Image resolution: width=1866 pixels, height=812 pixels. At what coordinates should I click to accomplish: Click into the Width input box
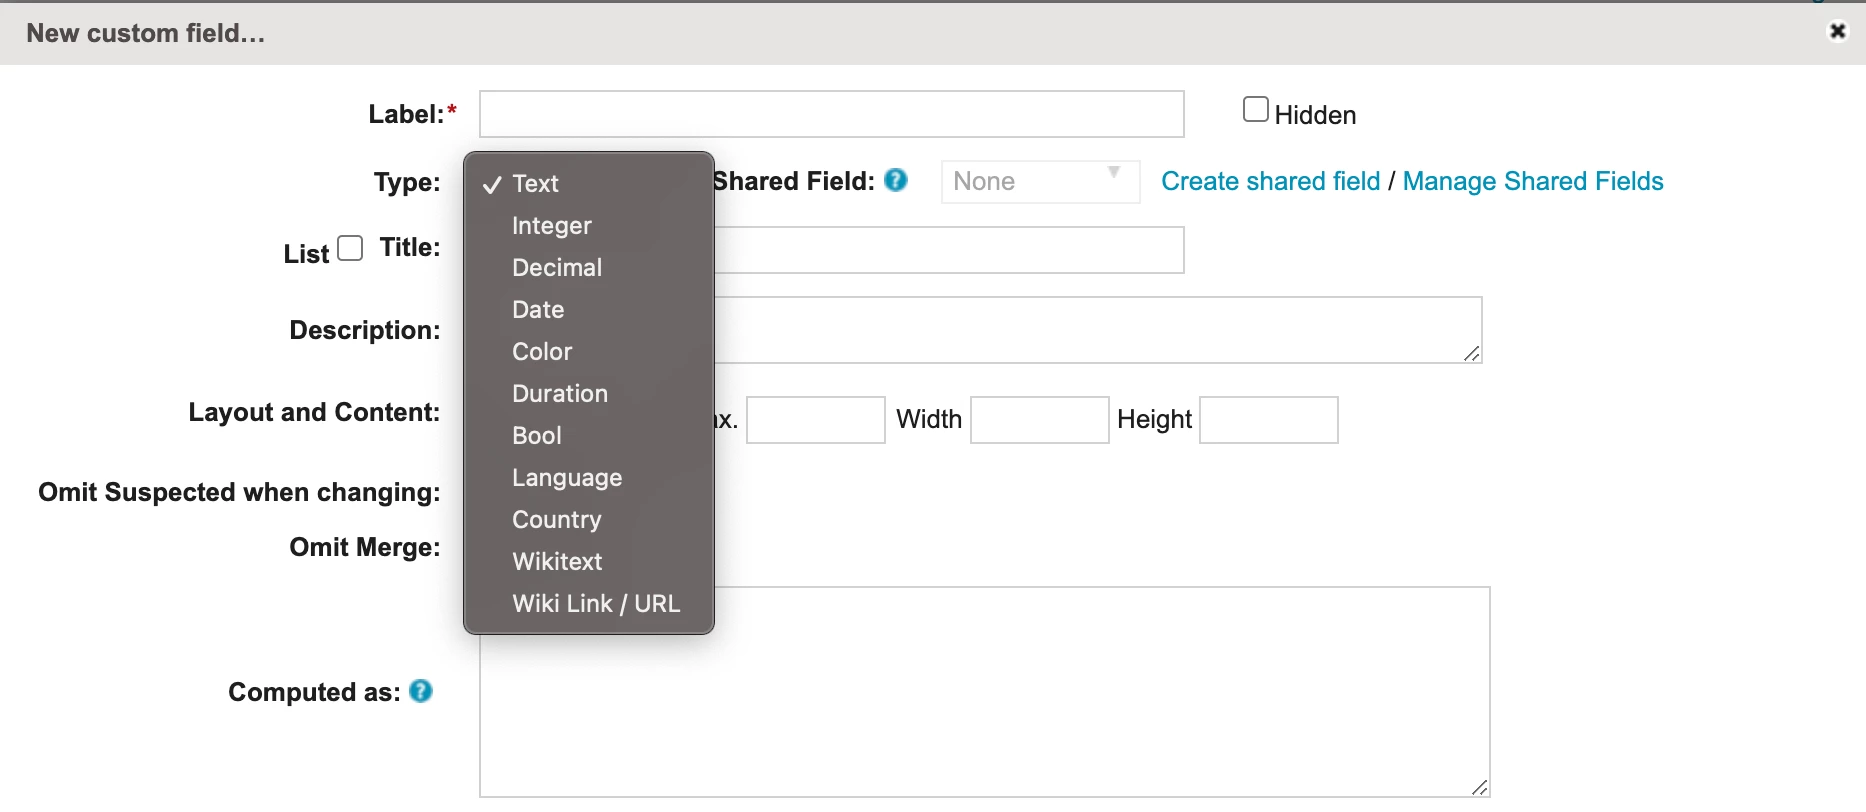point(1040,420)
